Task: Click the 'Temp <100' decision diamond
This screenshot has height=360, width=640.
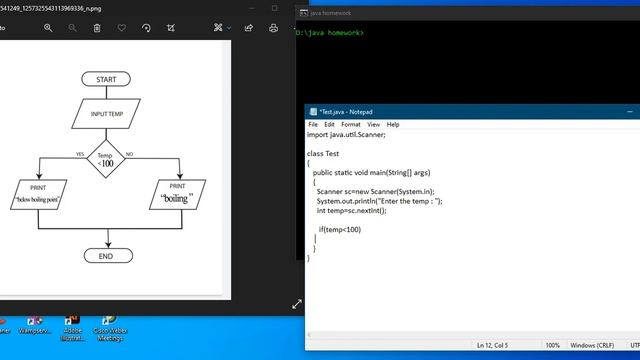Action: click(x=106, y=159)
